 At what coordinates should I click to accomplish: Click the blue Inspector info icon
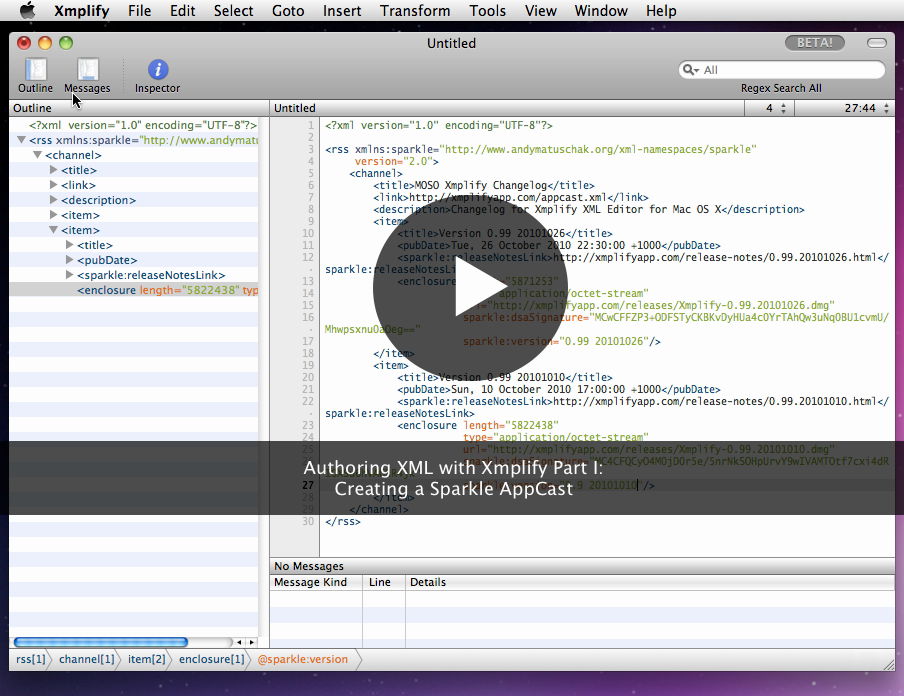coord(156,68)
